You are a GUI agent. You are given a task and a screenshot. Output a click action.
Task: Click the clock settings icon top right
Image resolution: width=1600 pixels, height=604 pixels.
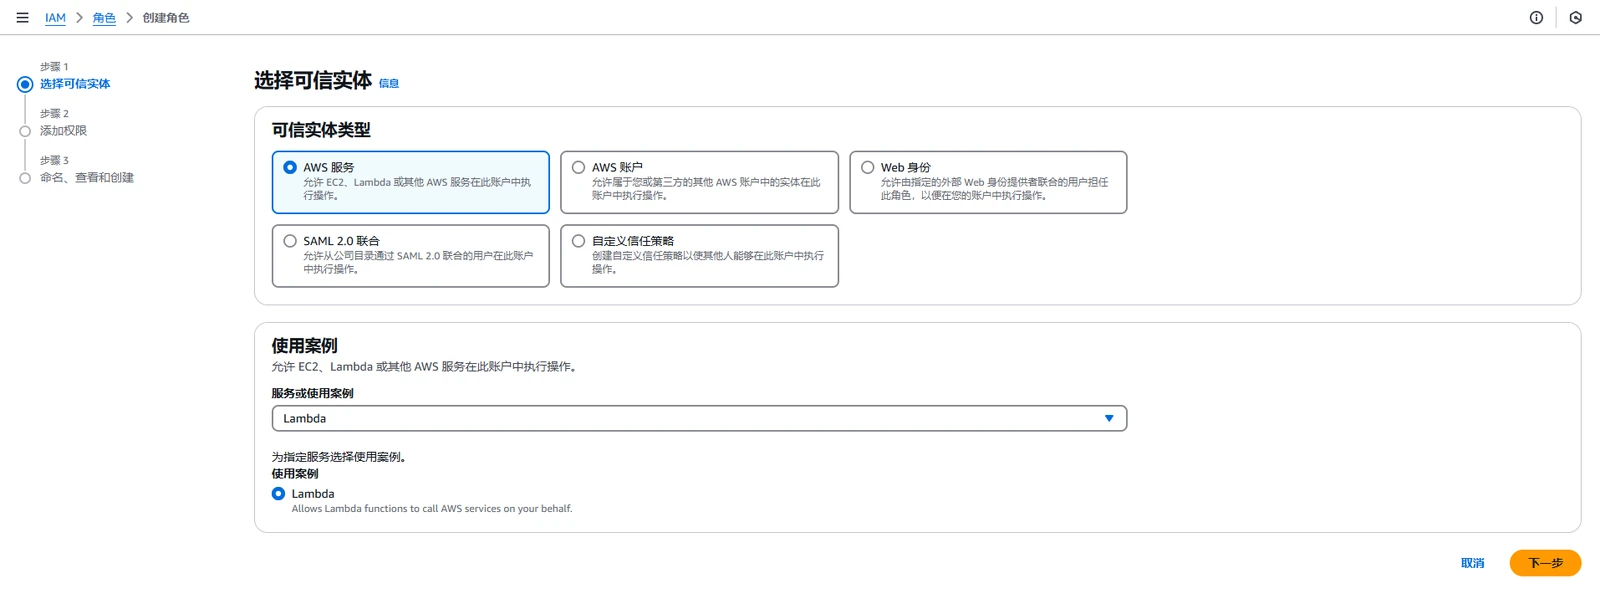pyautogui.click(x=1575, y=18)
